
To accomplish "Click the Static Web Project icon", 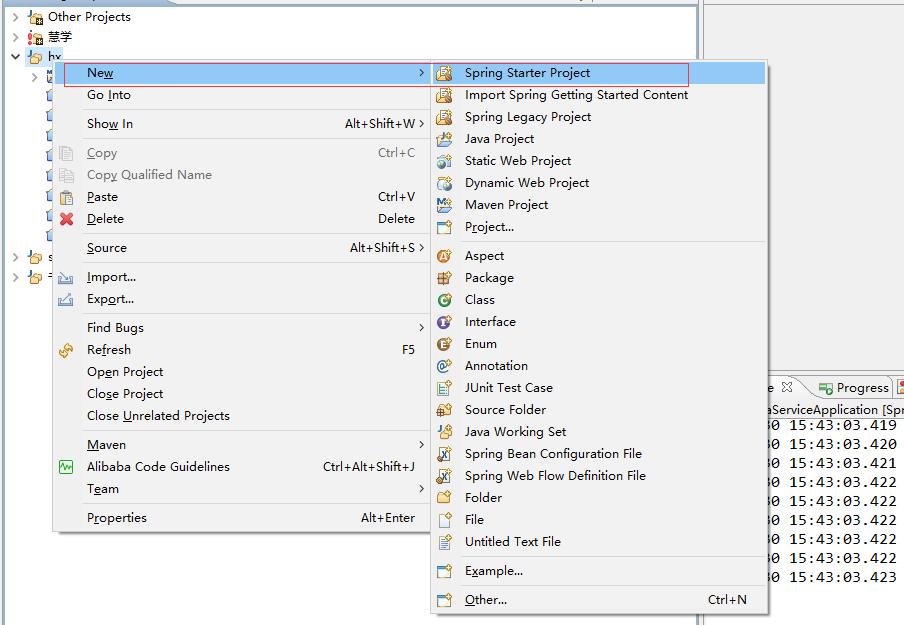I will coord(445,161).
